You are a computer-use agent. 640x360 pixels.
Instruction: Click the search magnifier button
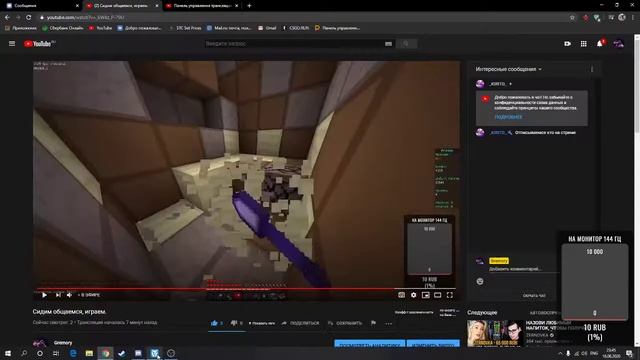[406, 44]
